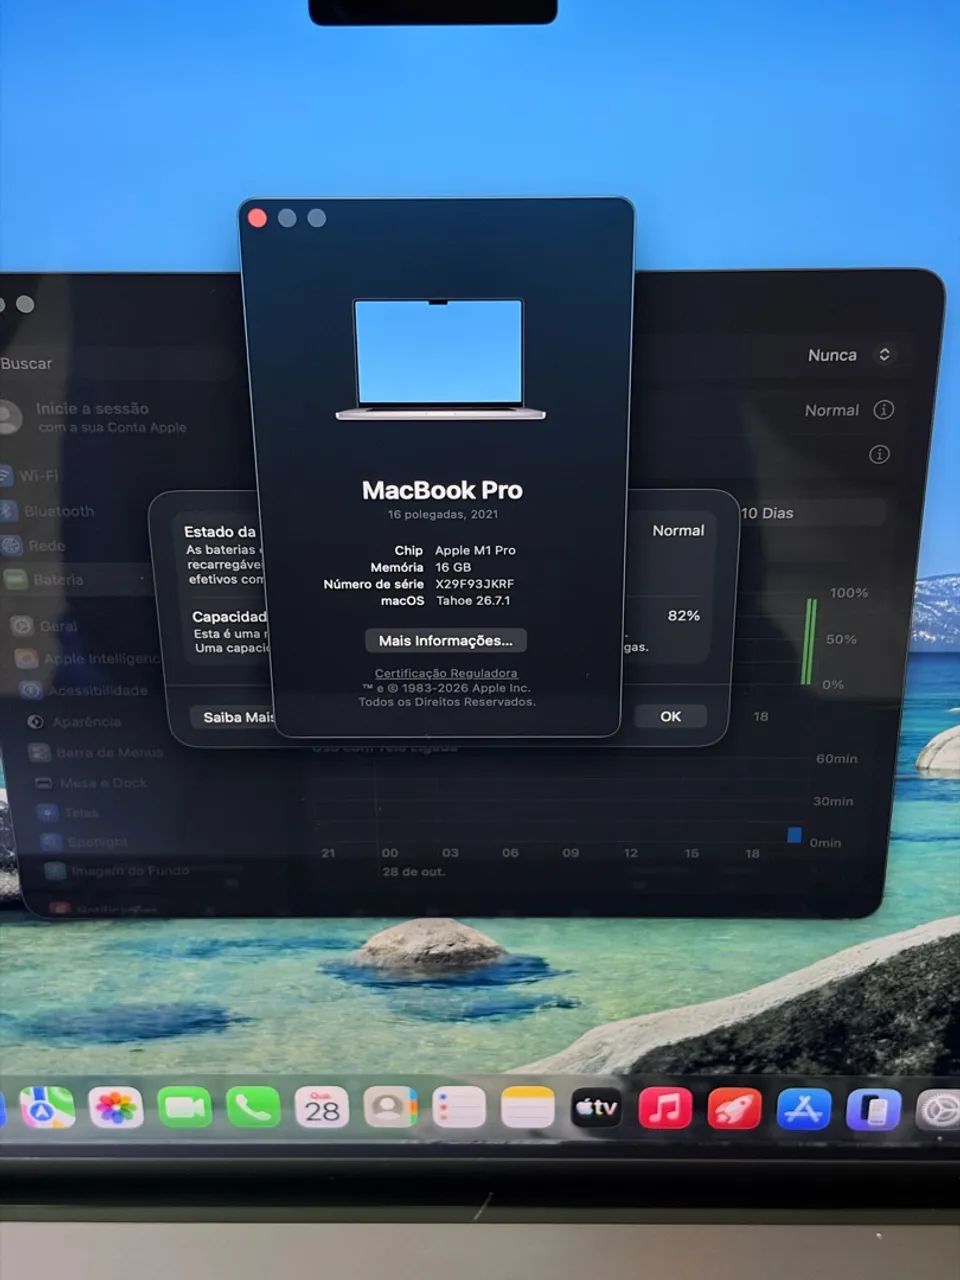Image resolution: width=960 pixels, height=1280 pixels.
Task: Click the MacBook Pro laptop image
Action: click(439, 359)
